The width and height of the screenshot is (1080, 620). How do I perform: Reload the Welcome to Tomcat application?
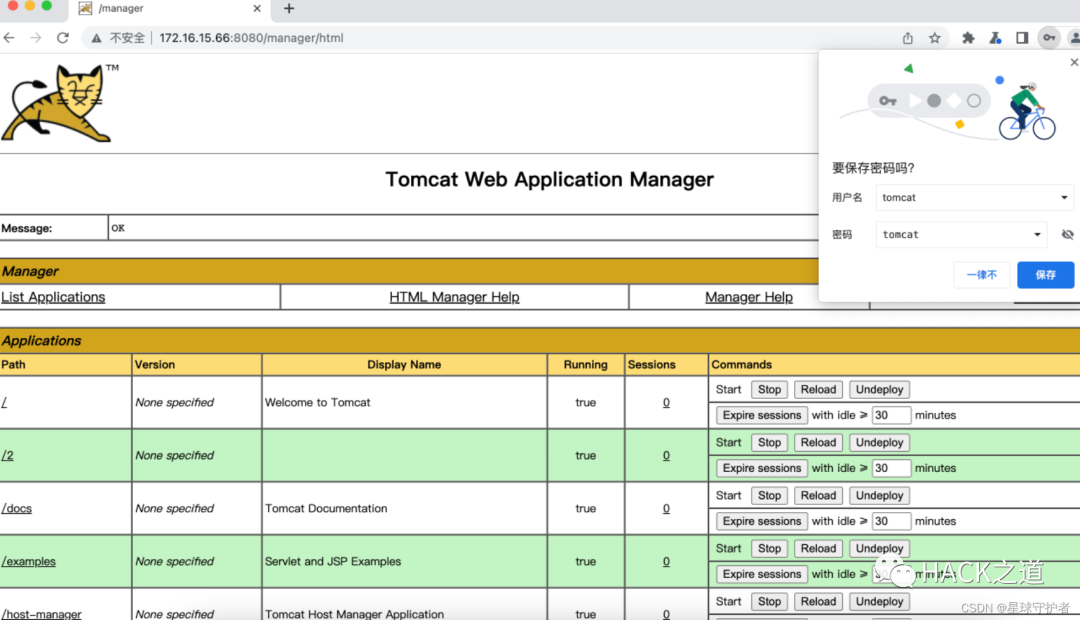[818, 389]
